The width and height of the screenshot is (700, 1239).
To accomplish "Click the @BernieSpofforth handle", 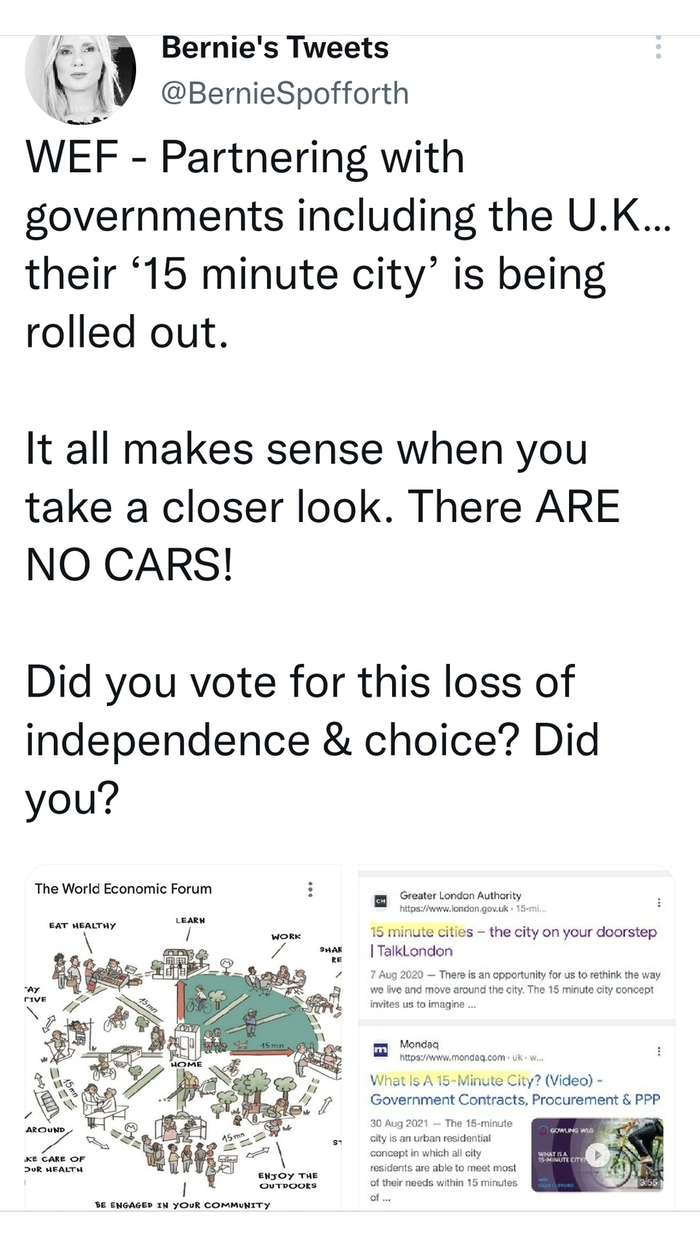I will pos(284,93).
